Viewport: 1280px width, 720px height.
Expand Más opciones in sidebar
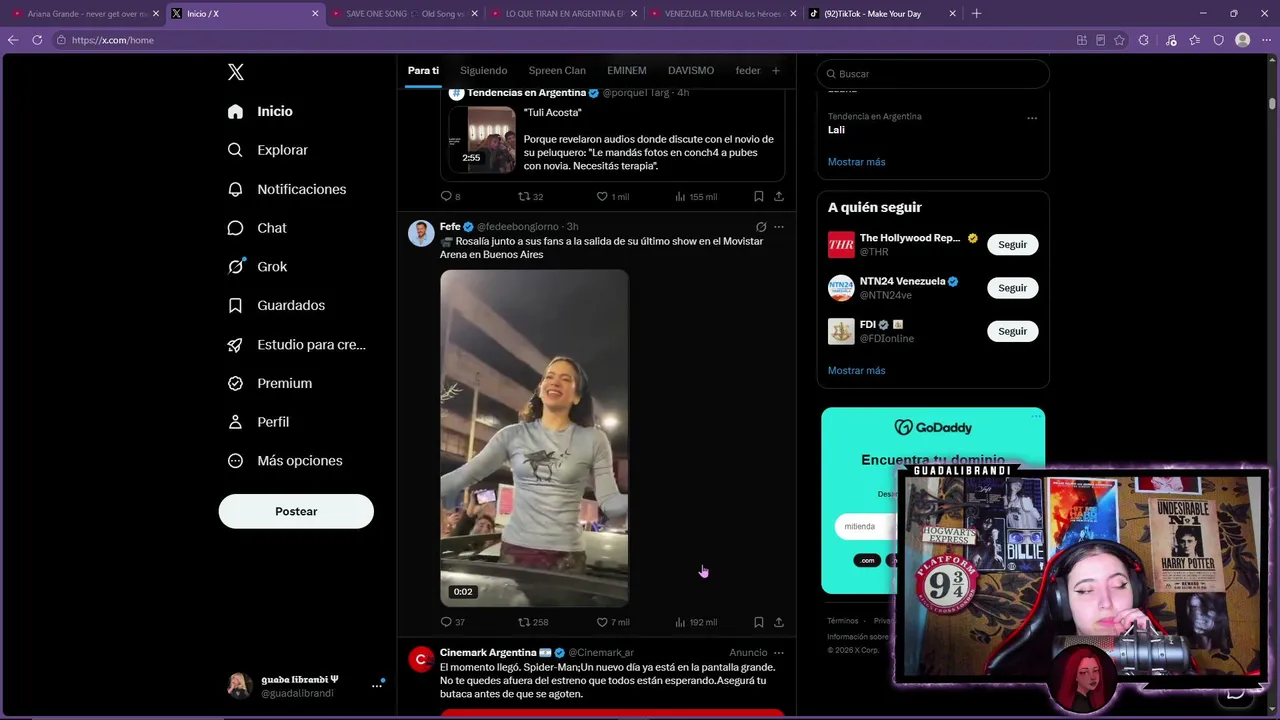coord(286,461)
